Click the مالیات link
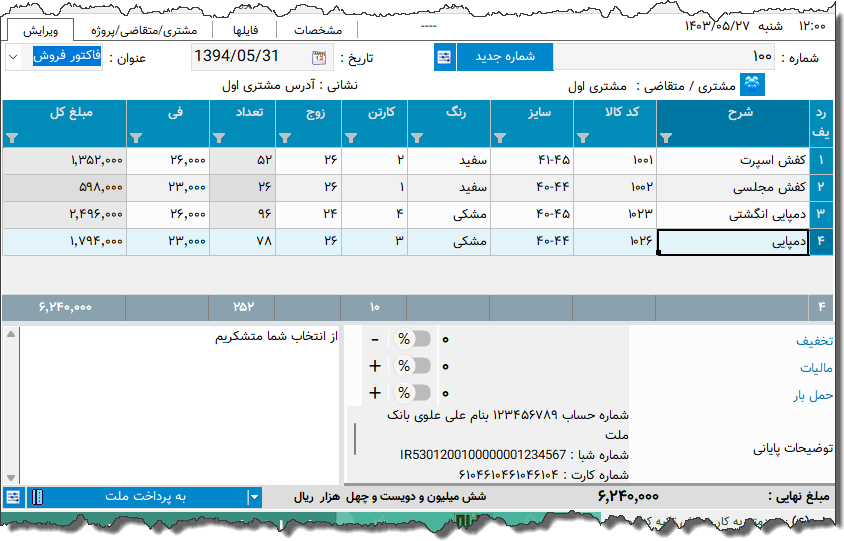The width and height of the screenshot is (844, 541). 816,368
